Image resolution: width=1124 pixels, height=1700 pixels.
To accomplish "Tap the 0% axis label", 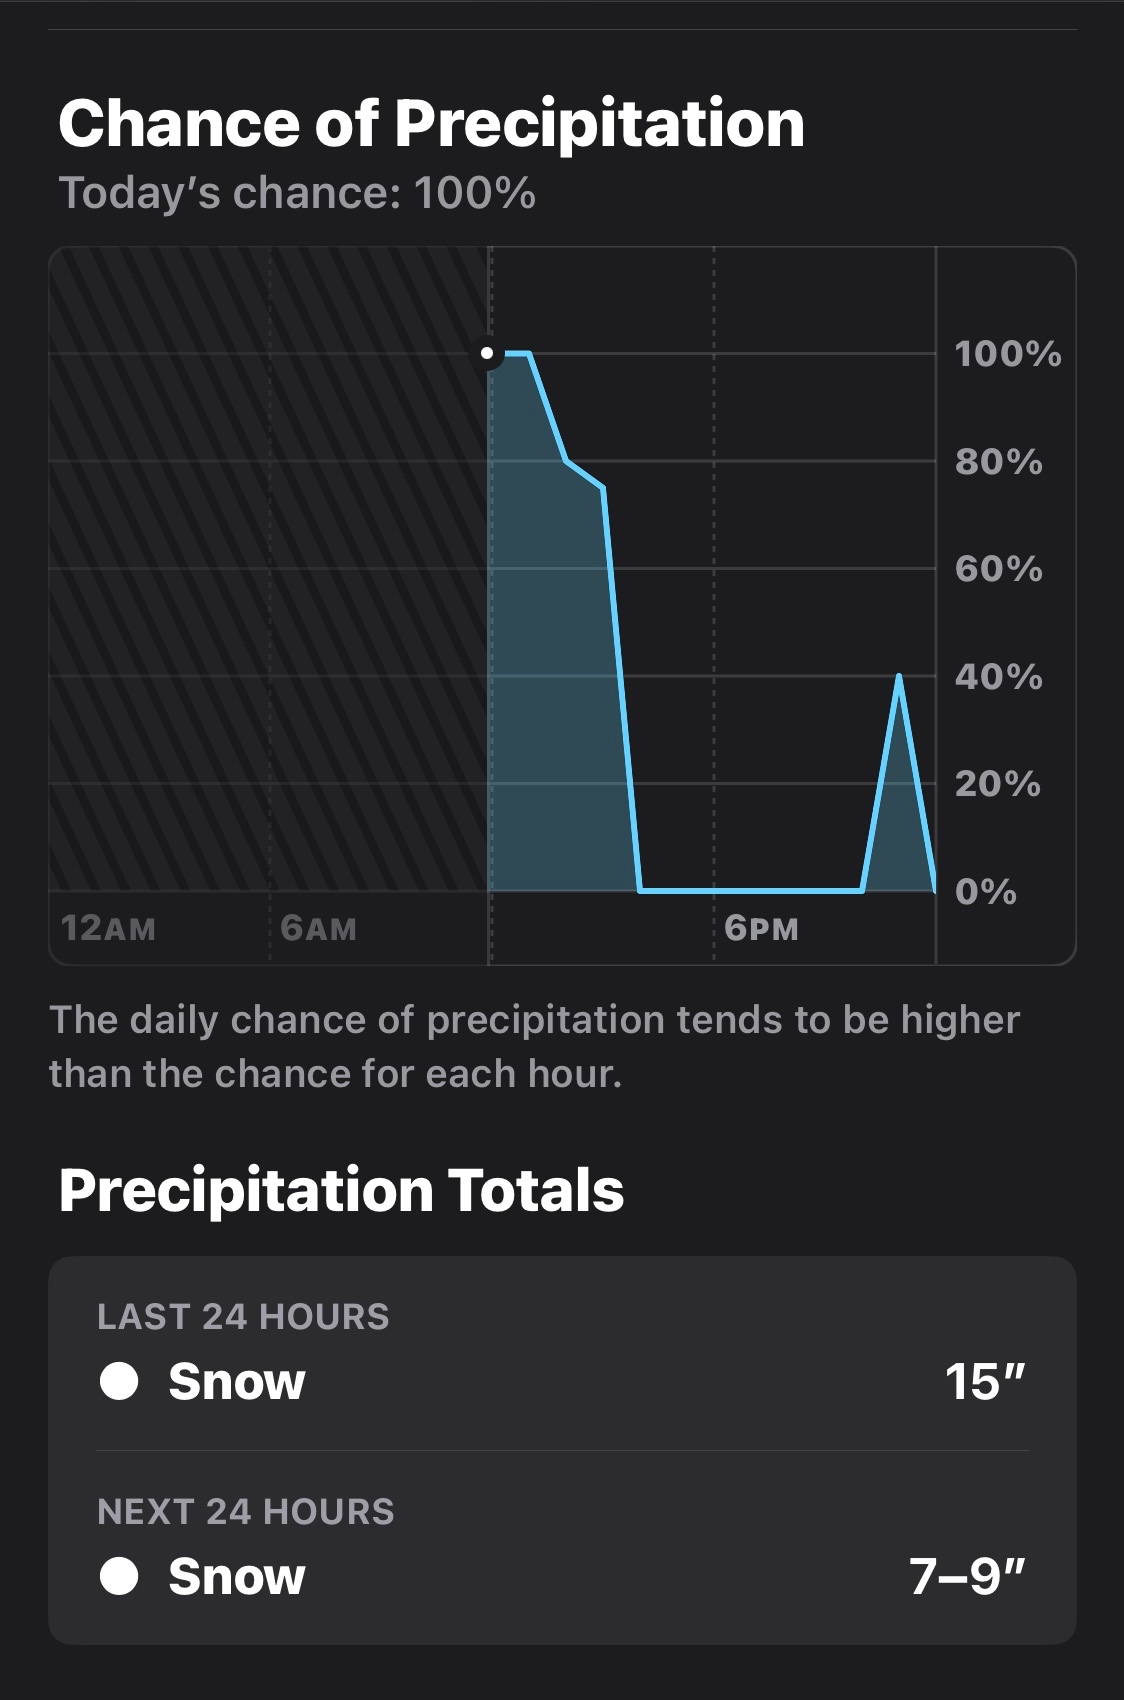I will (x=985, y=891).
